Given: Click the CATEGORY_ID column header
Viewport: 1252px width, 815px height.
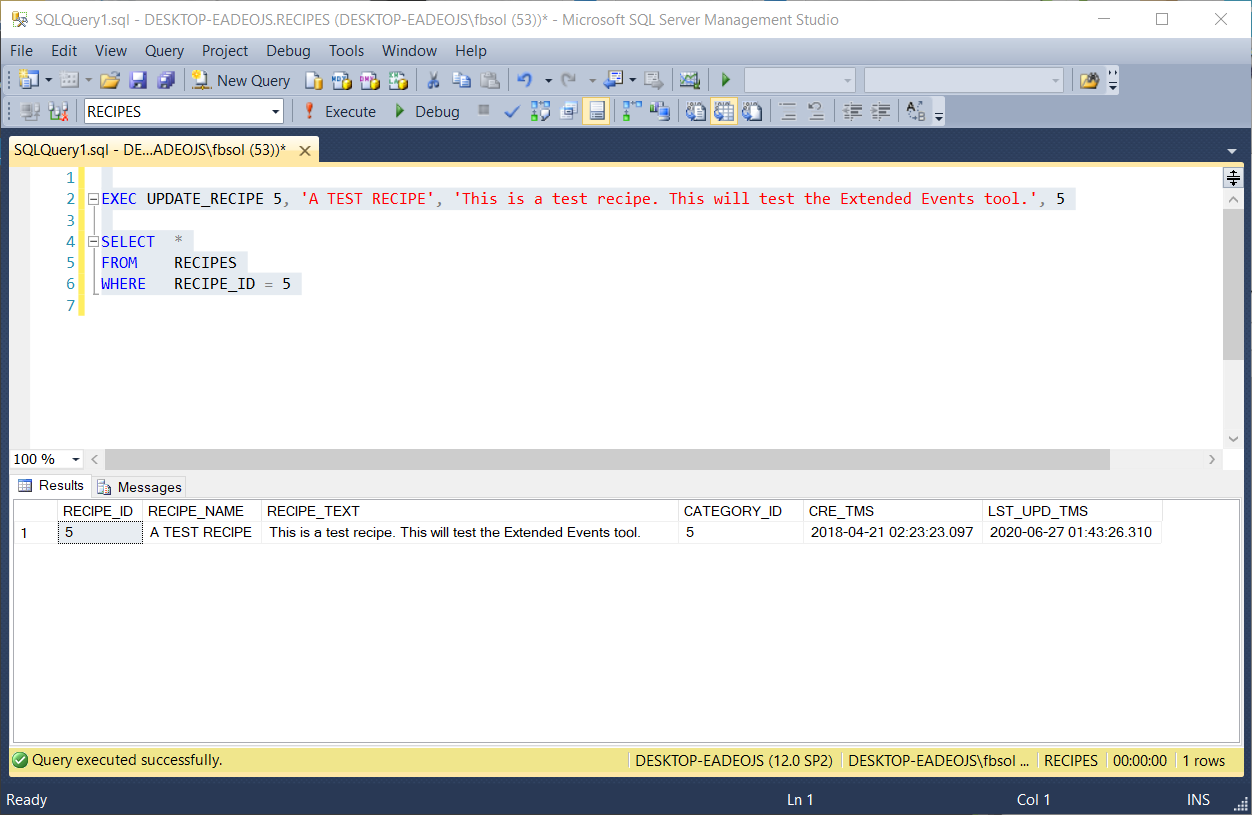Looking at the screenshot, I should 741,511.
